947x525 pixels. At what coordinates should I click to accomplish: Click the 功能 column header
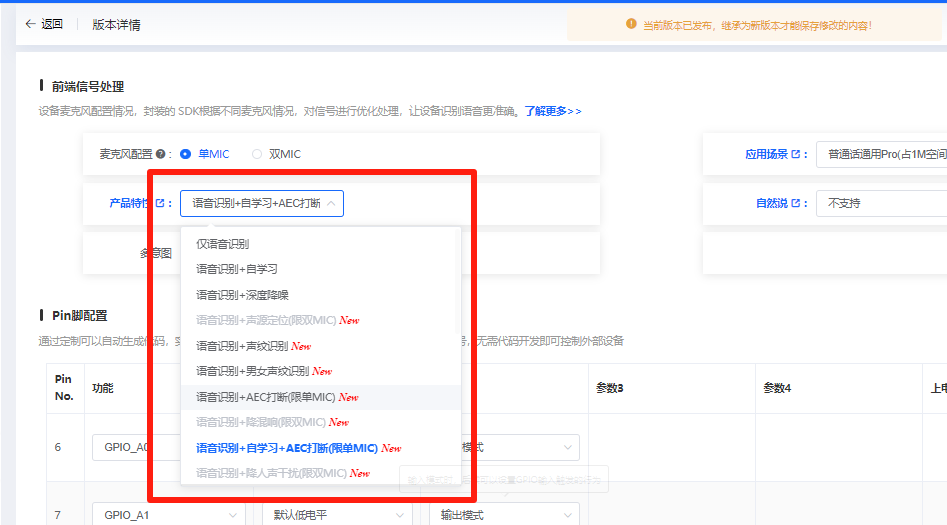[103, 388]
